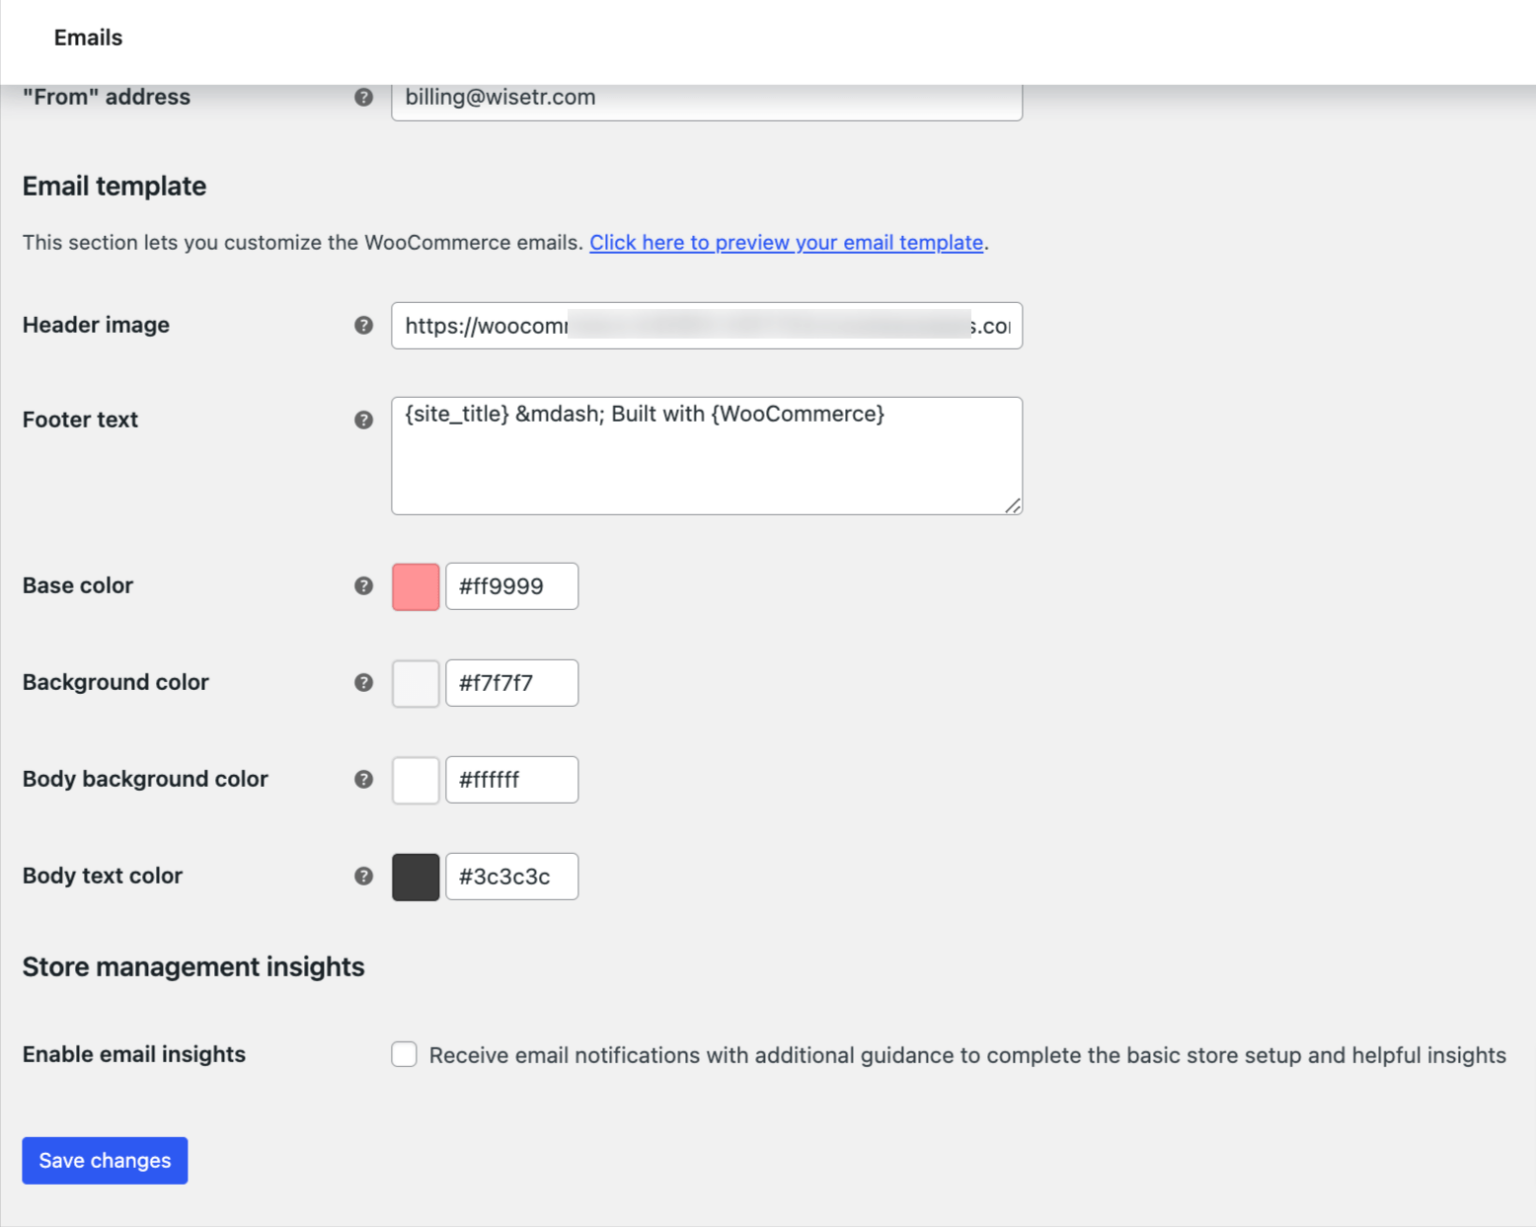Click the Body background color help icon
Screen dimensions: 1536x1227
(363, 779)
